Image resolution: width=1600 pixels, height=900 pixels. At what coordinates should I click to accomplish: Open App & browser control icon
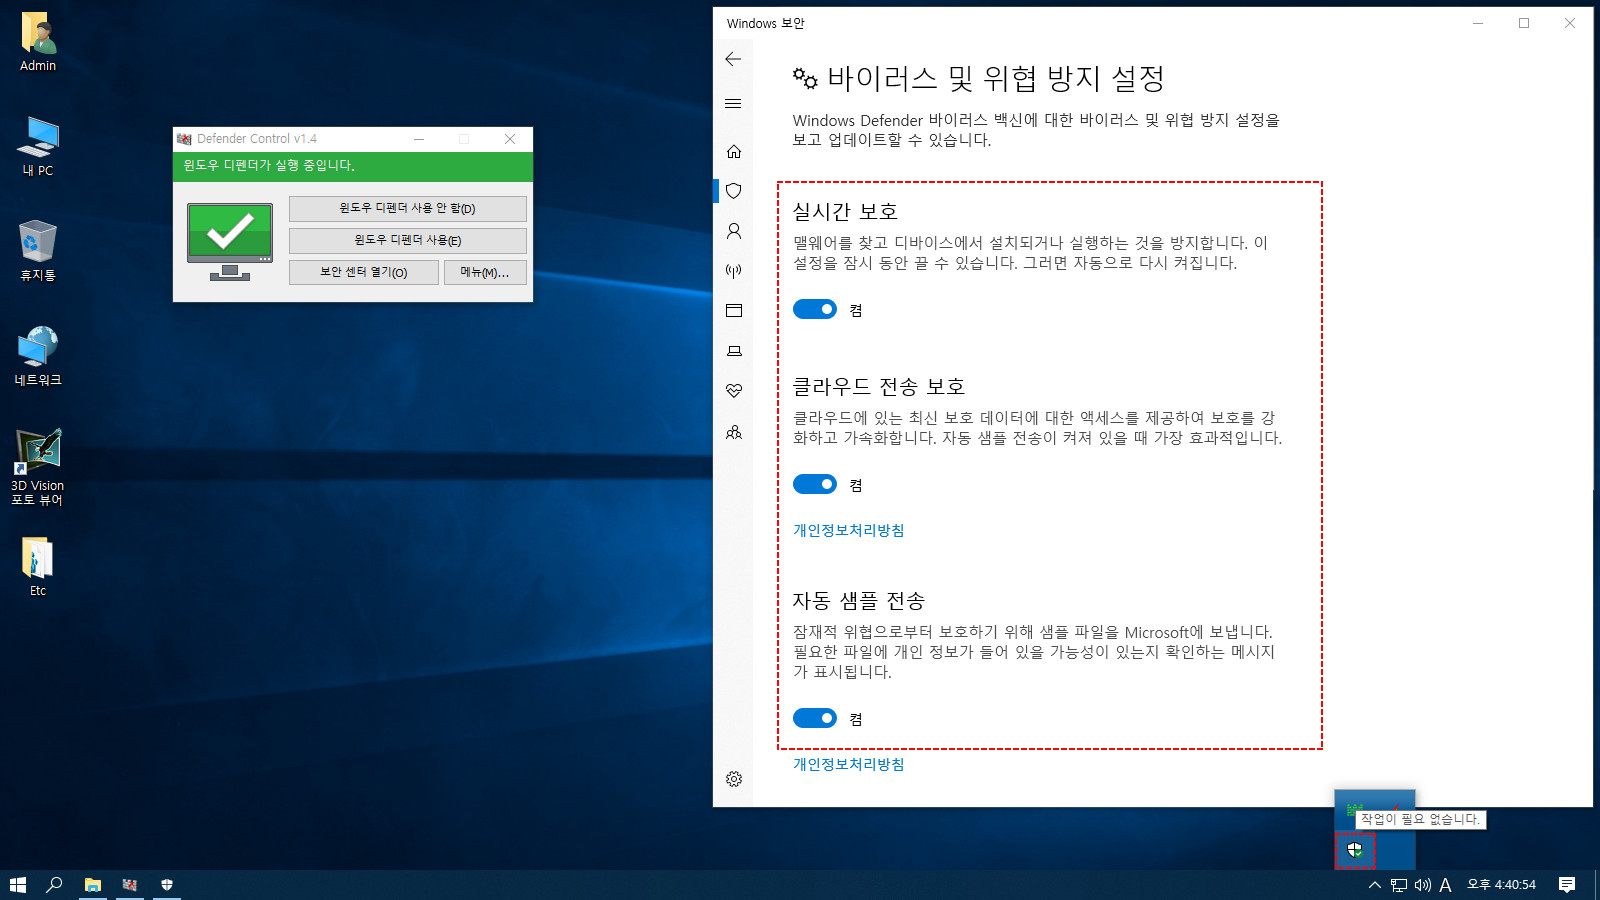(x=734, y=311)
